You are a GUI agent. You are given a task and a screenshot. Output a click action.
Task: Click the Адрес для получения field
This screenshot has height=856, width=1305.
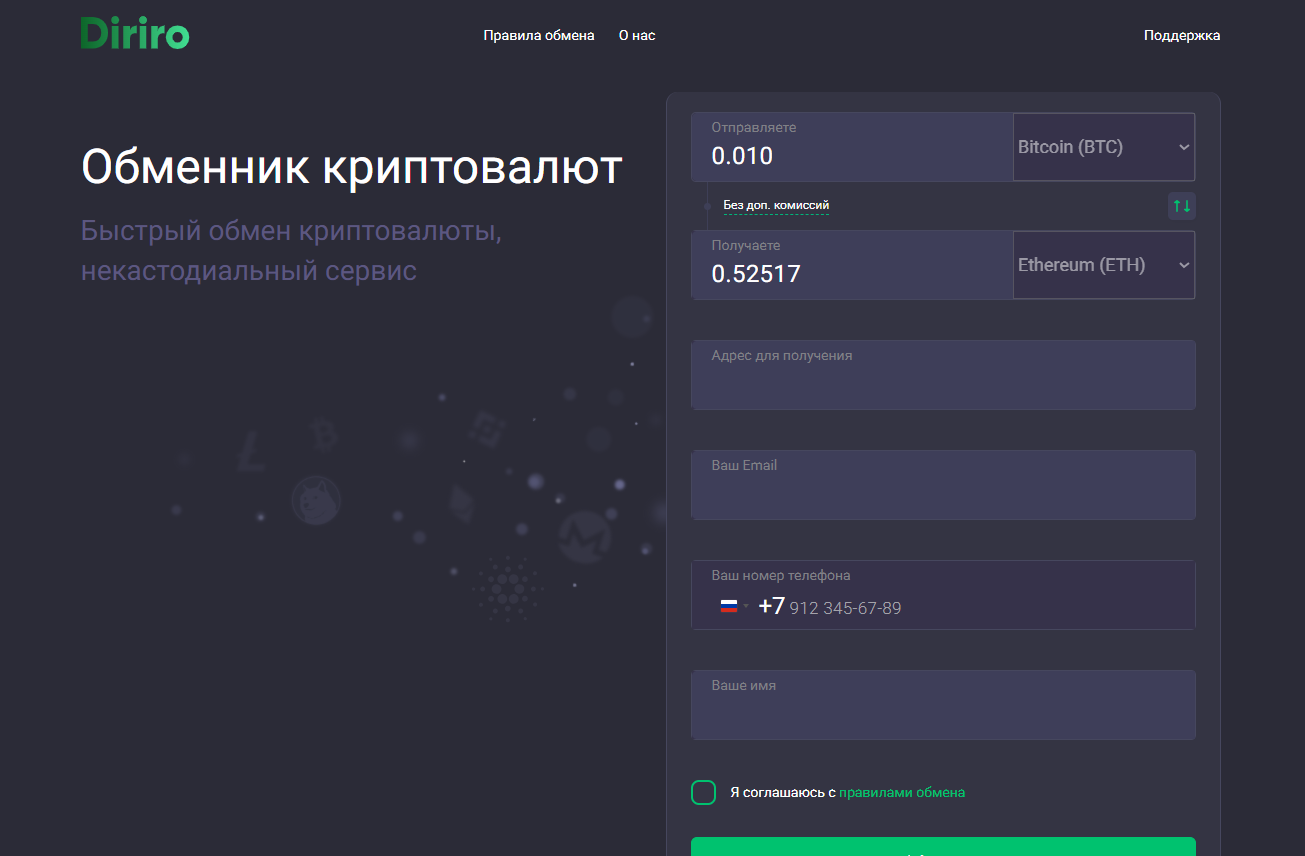pos(942,384)
